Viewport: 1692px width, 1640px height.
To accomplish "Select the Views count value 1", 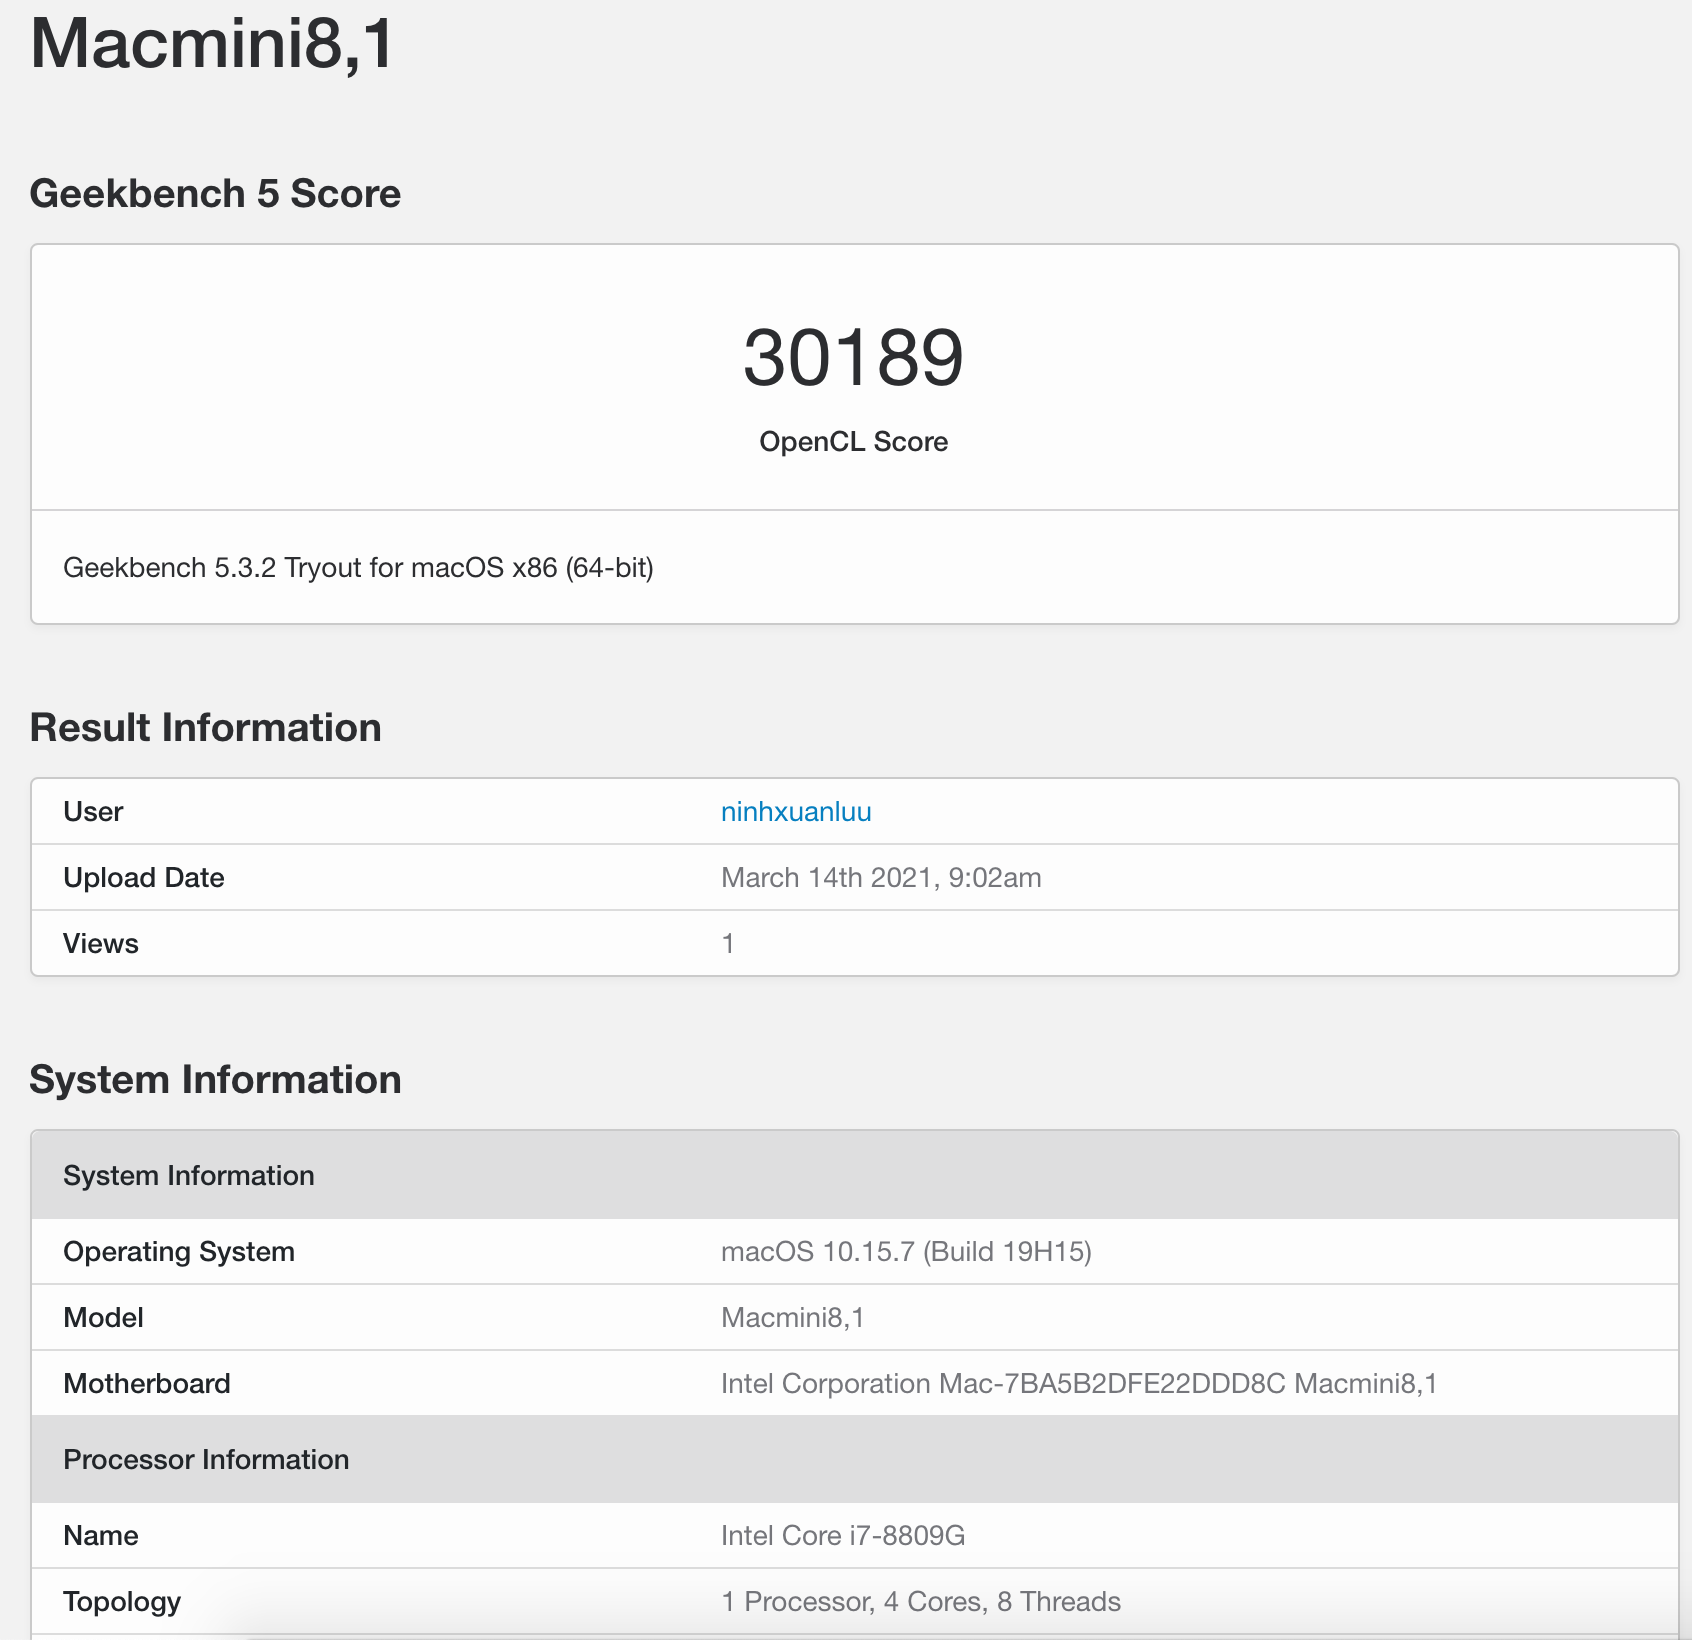I will (x=728, y=944).
